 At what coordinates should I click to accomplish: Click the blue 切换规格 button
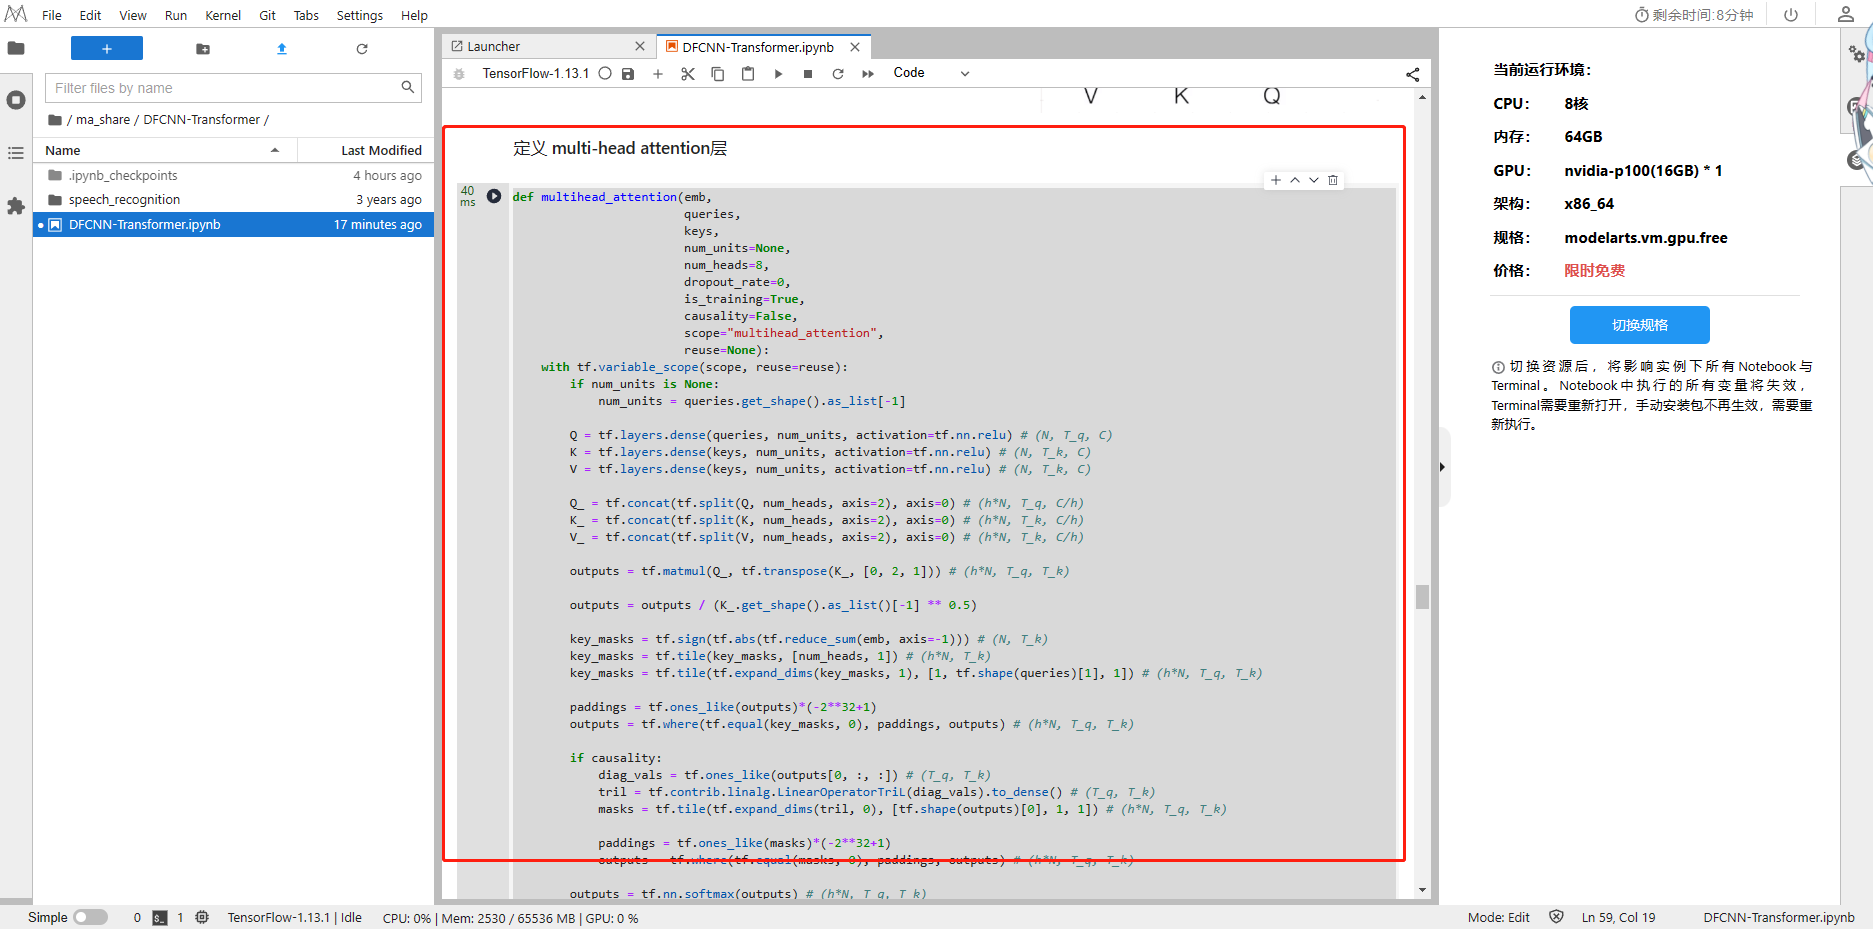pyautogui.click(x=1639, y=325)
